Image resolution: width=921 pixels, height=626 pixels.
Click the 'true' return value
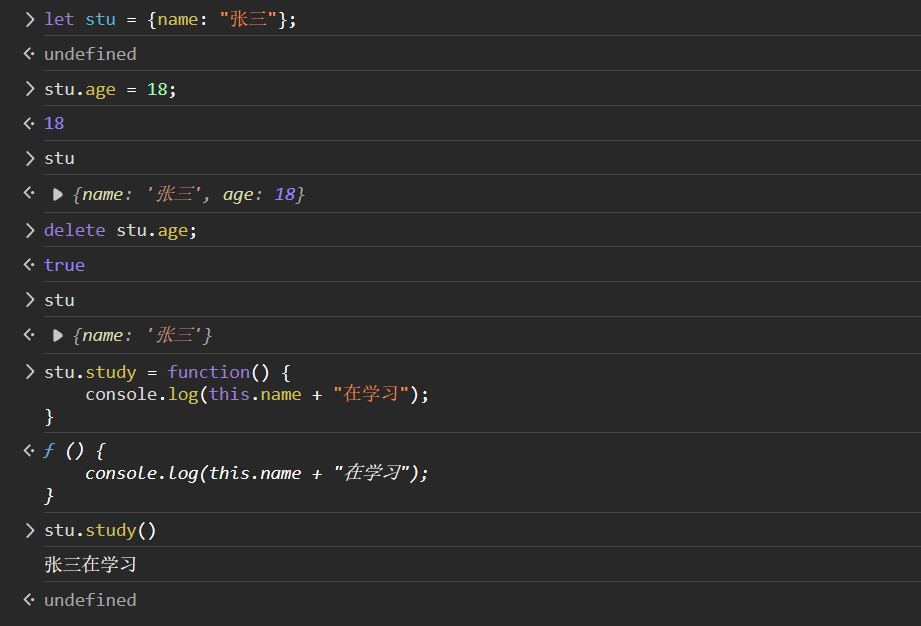pyautogui.click(x=64, y=265)
